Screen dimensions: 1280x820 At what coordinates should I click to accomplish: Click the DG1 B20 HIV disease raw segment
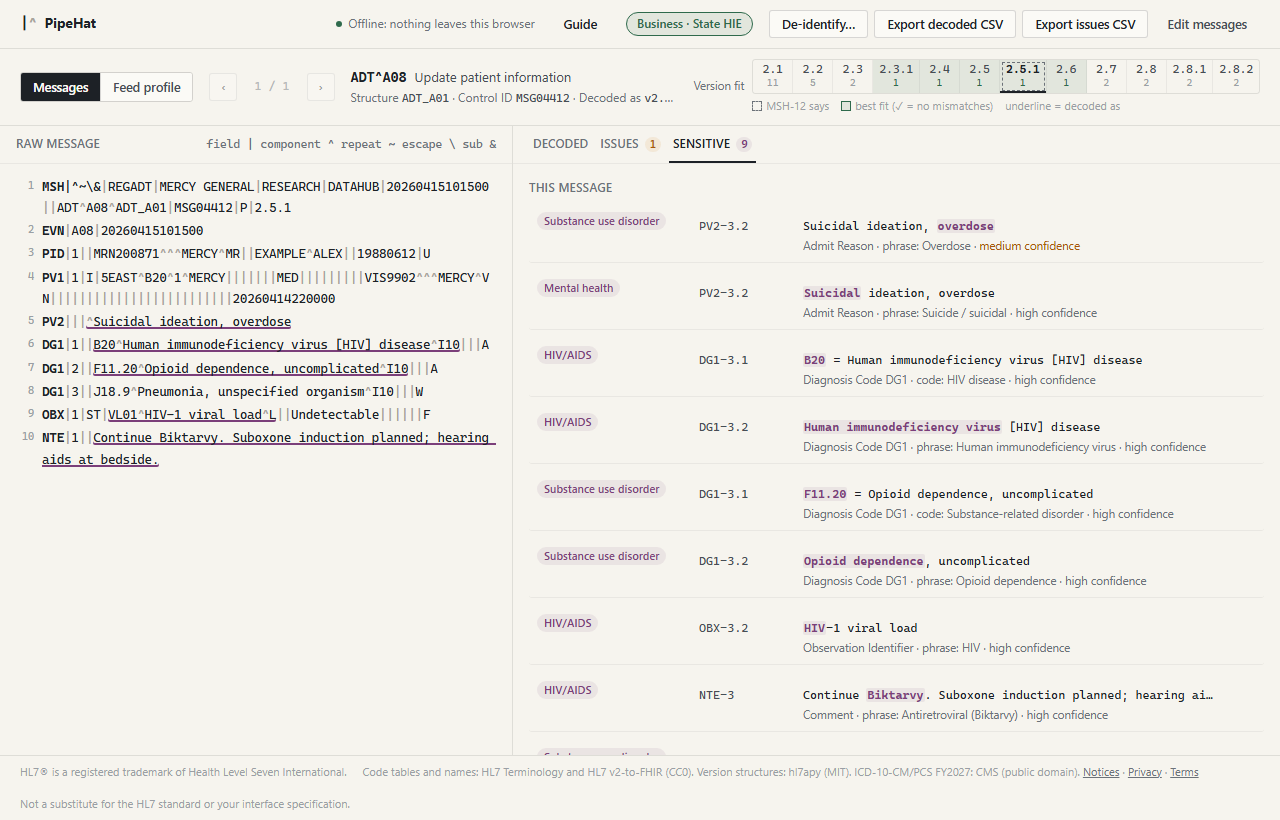265,345
